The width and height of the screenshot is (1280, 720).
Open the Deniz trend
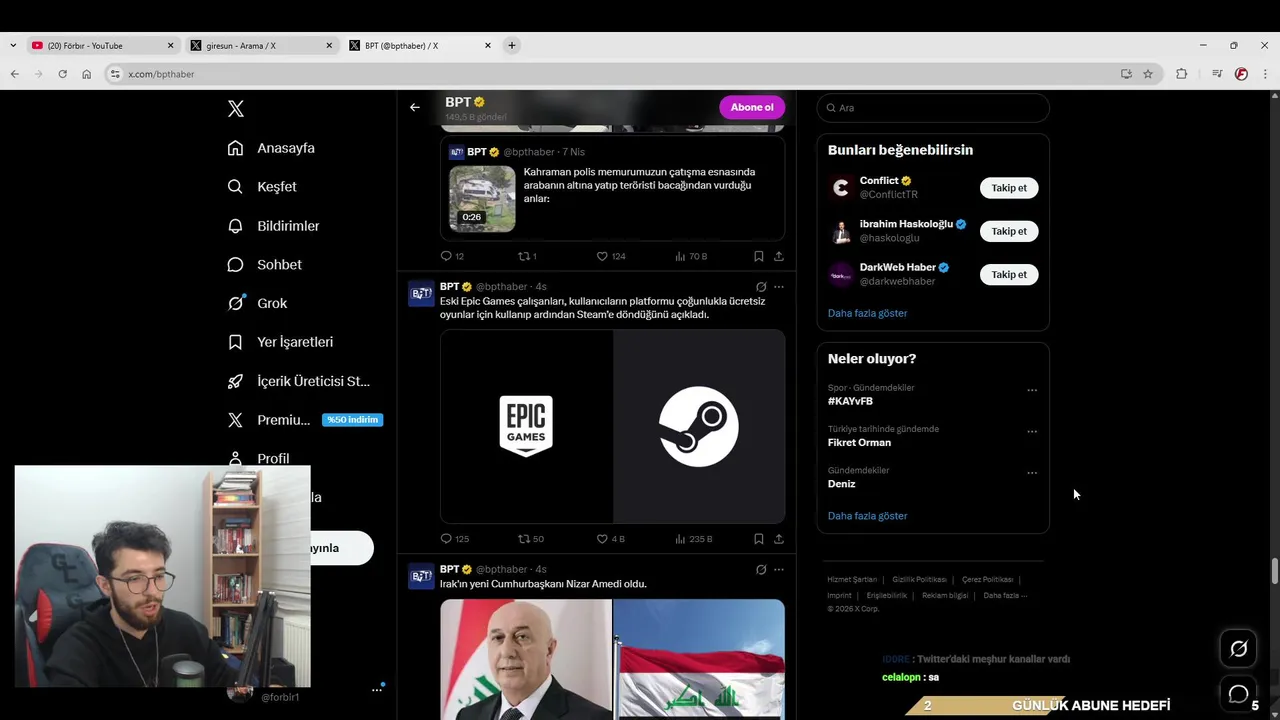pyautogui.click(x=841, y=484)
